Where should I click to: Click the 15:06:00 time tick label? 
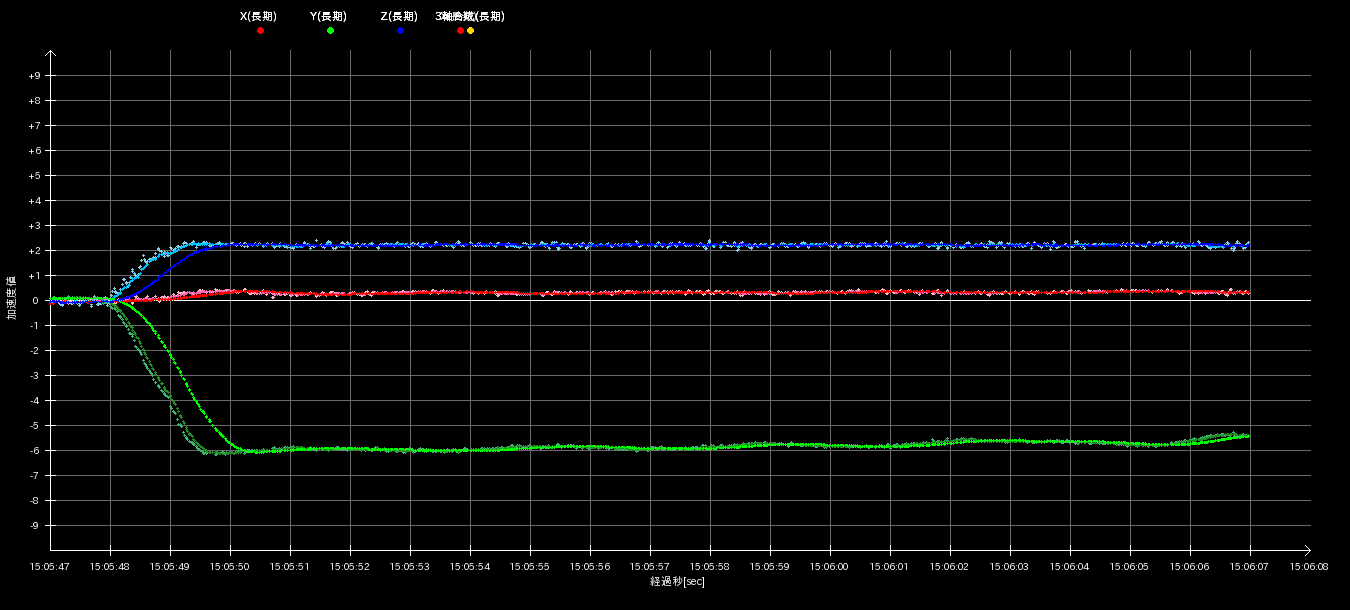pos(830,566)
